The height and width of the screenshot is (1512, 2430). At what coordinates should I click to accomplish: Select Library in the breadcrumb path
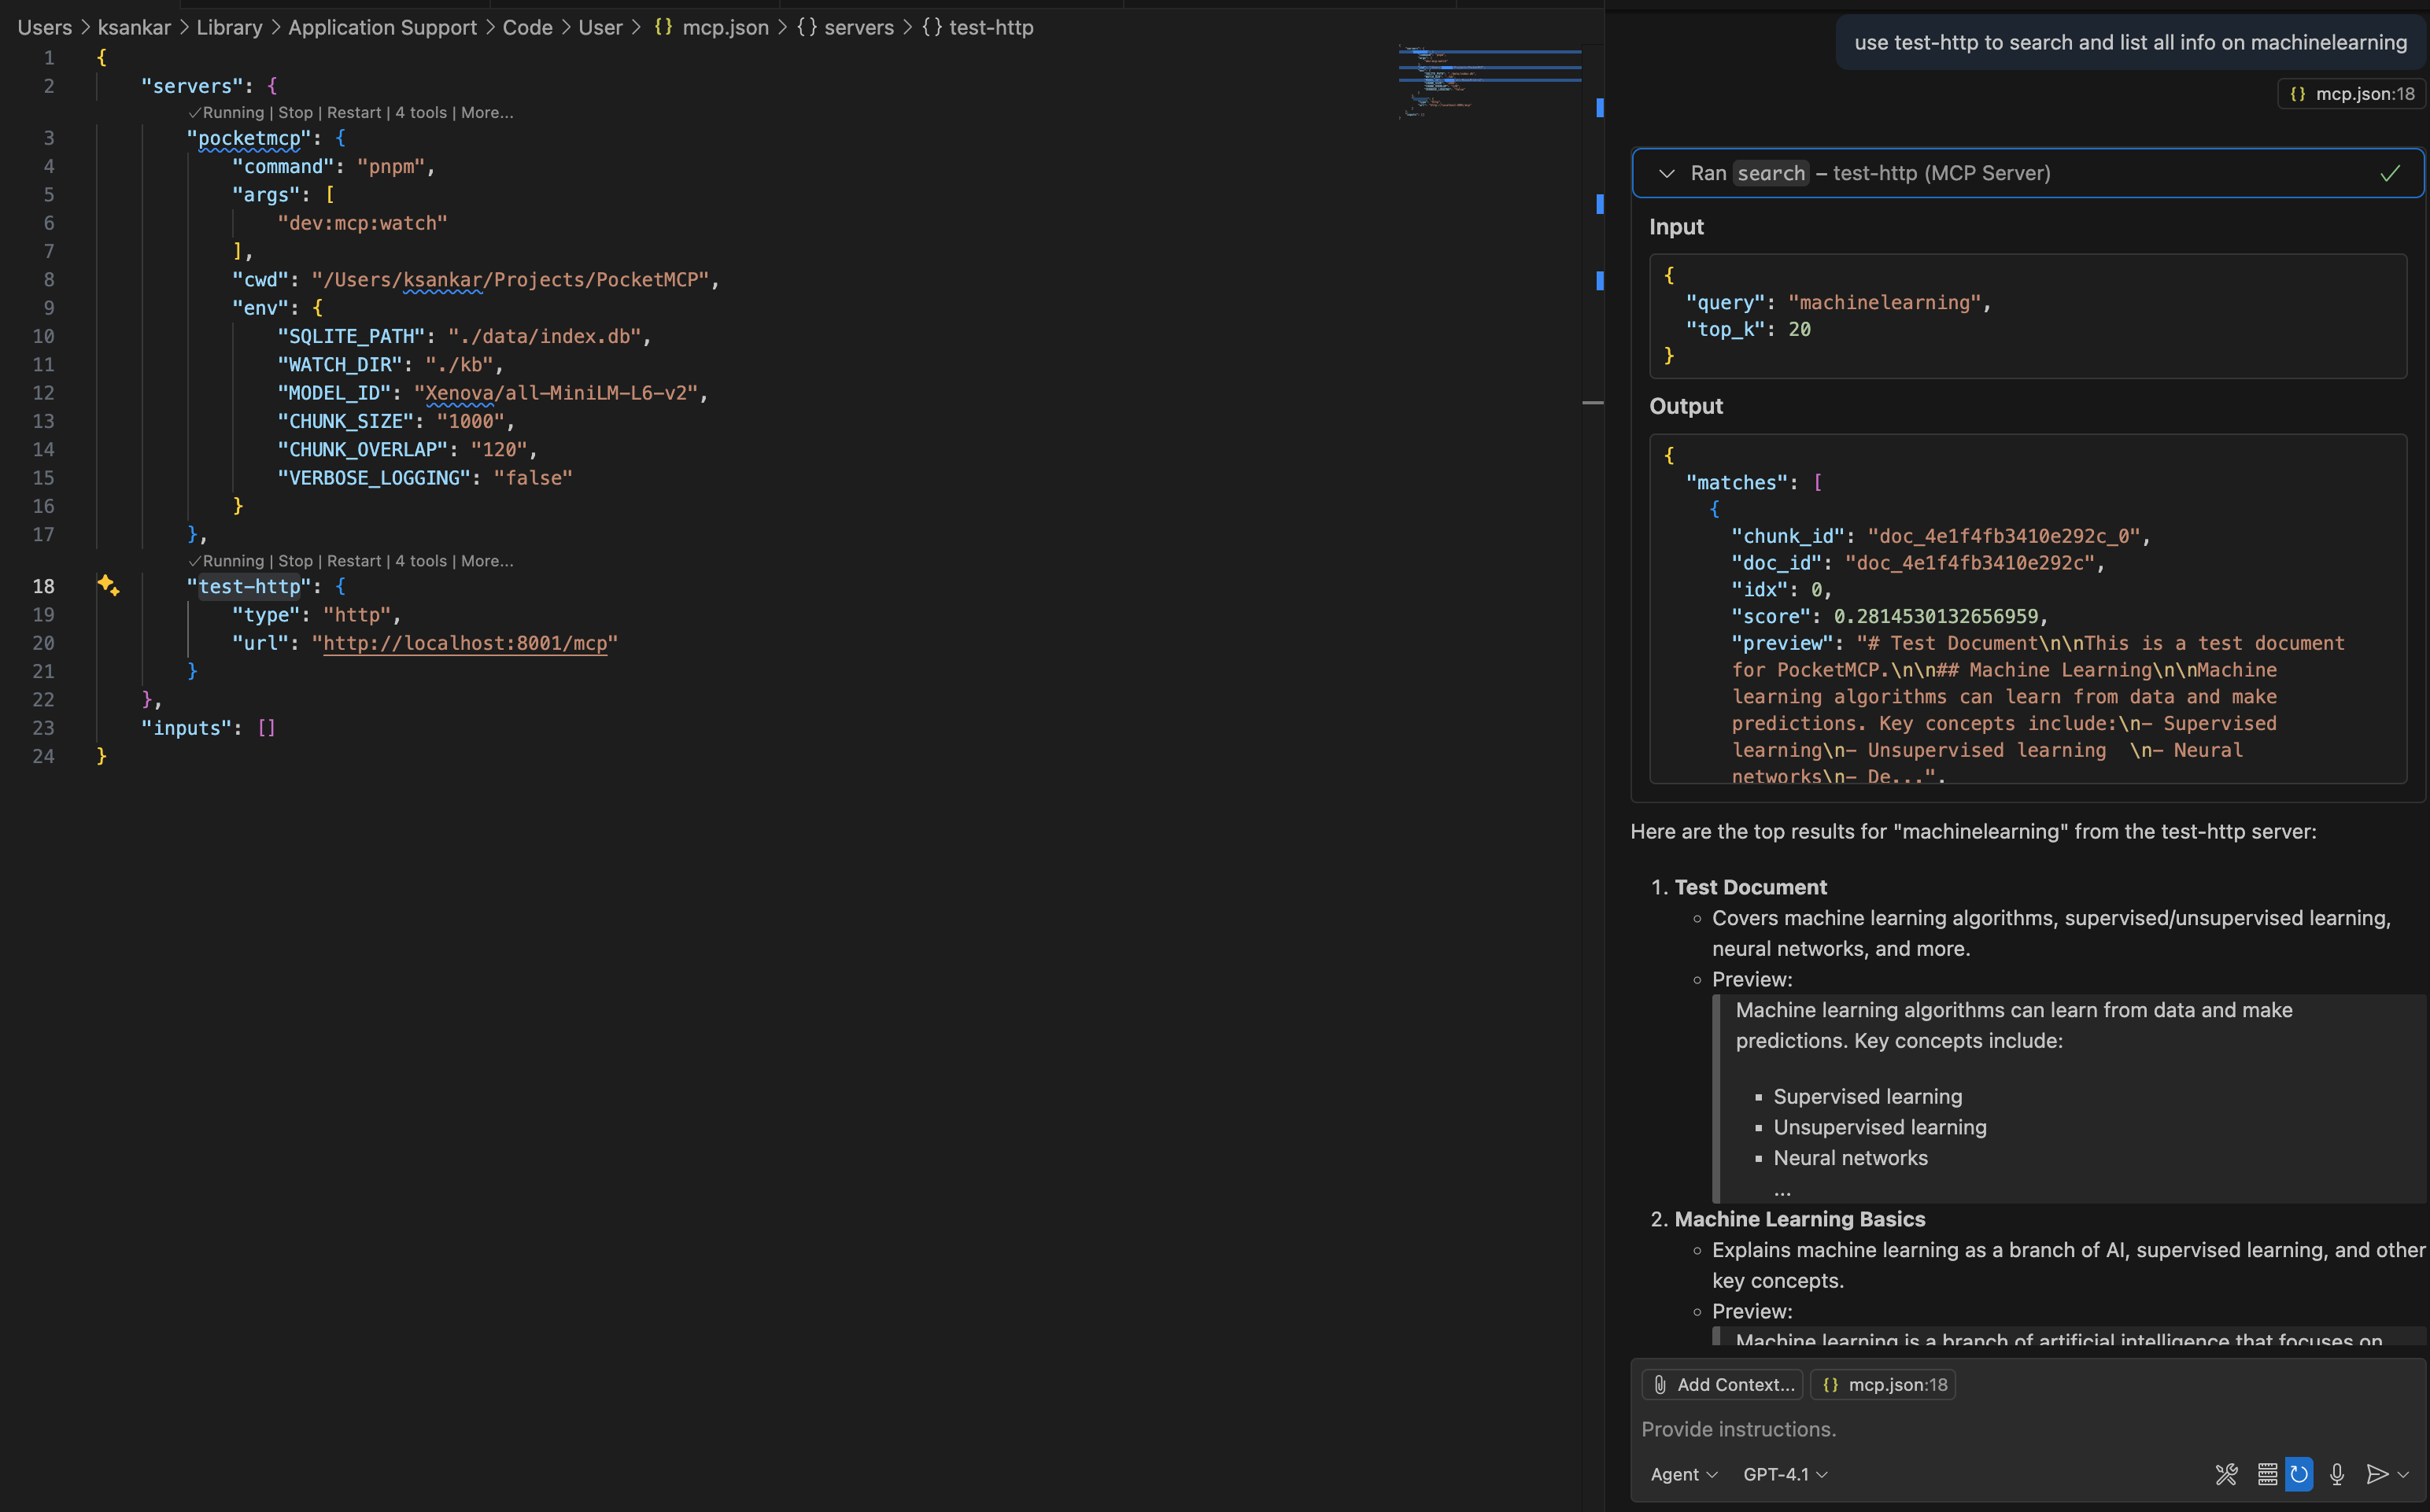[229, 27]
